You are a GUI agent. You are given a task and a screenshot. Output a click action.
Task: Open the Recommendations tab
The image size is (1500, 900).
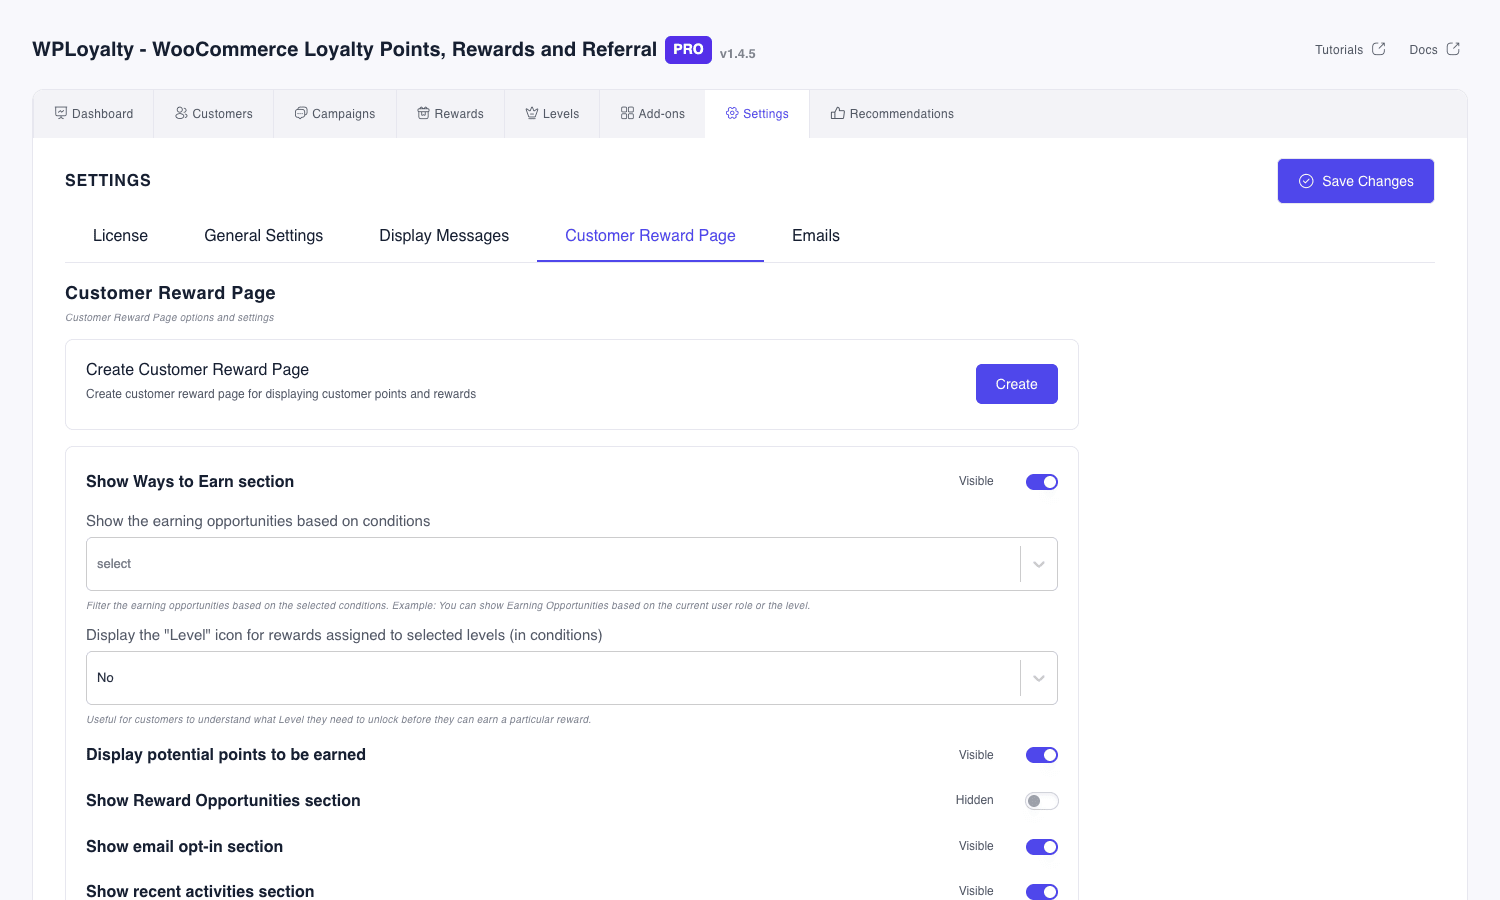892,114
